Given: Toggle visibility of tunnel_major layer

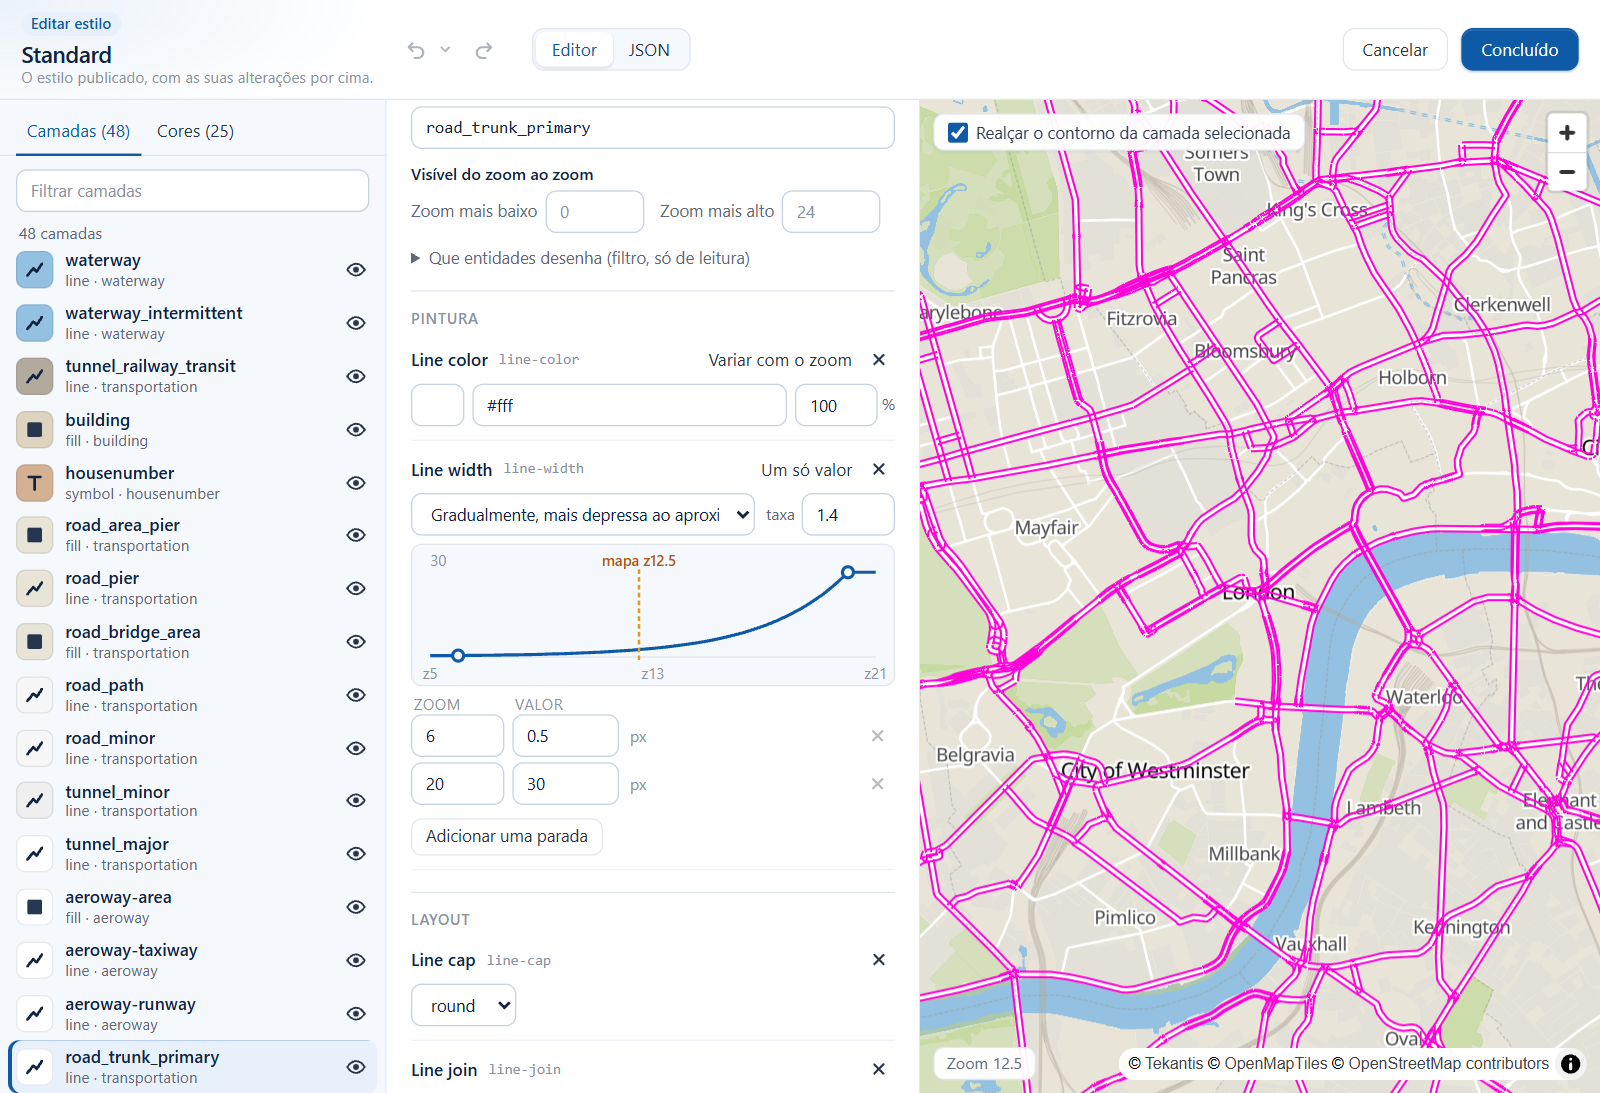Looking at the screenshot, I should [x=356, y=854].
